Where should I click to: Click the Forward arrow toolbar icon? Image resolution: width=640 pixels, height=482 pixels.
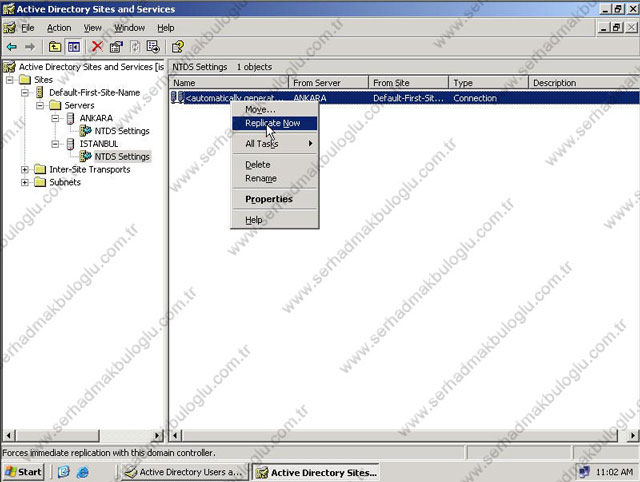tap(30, 47)
